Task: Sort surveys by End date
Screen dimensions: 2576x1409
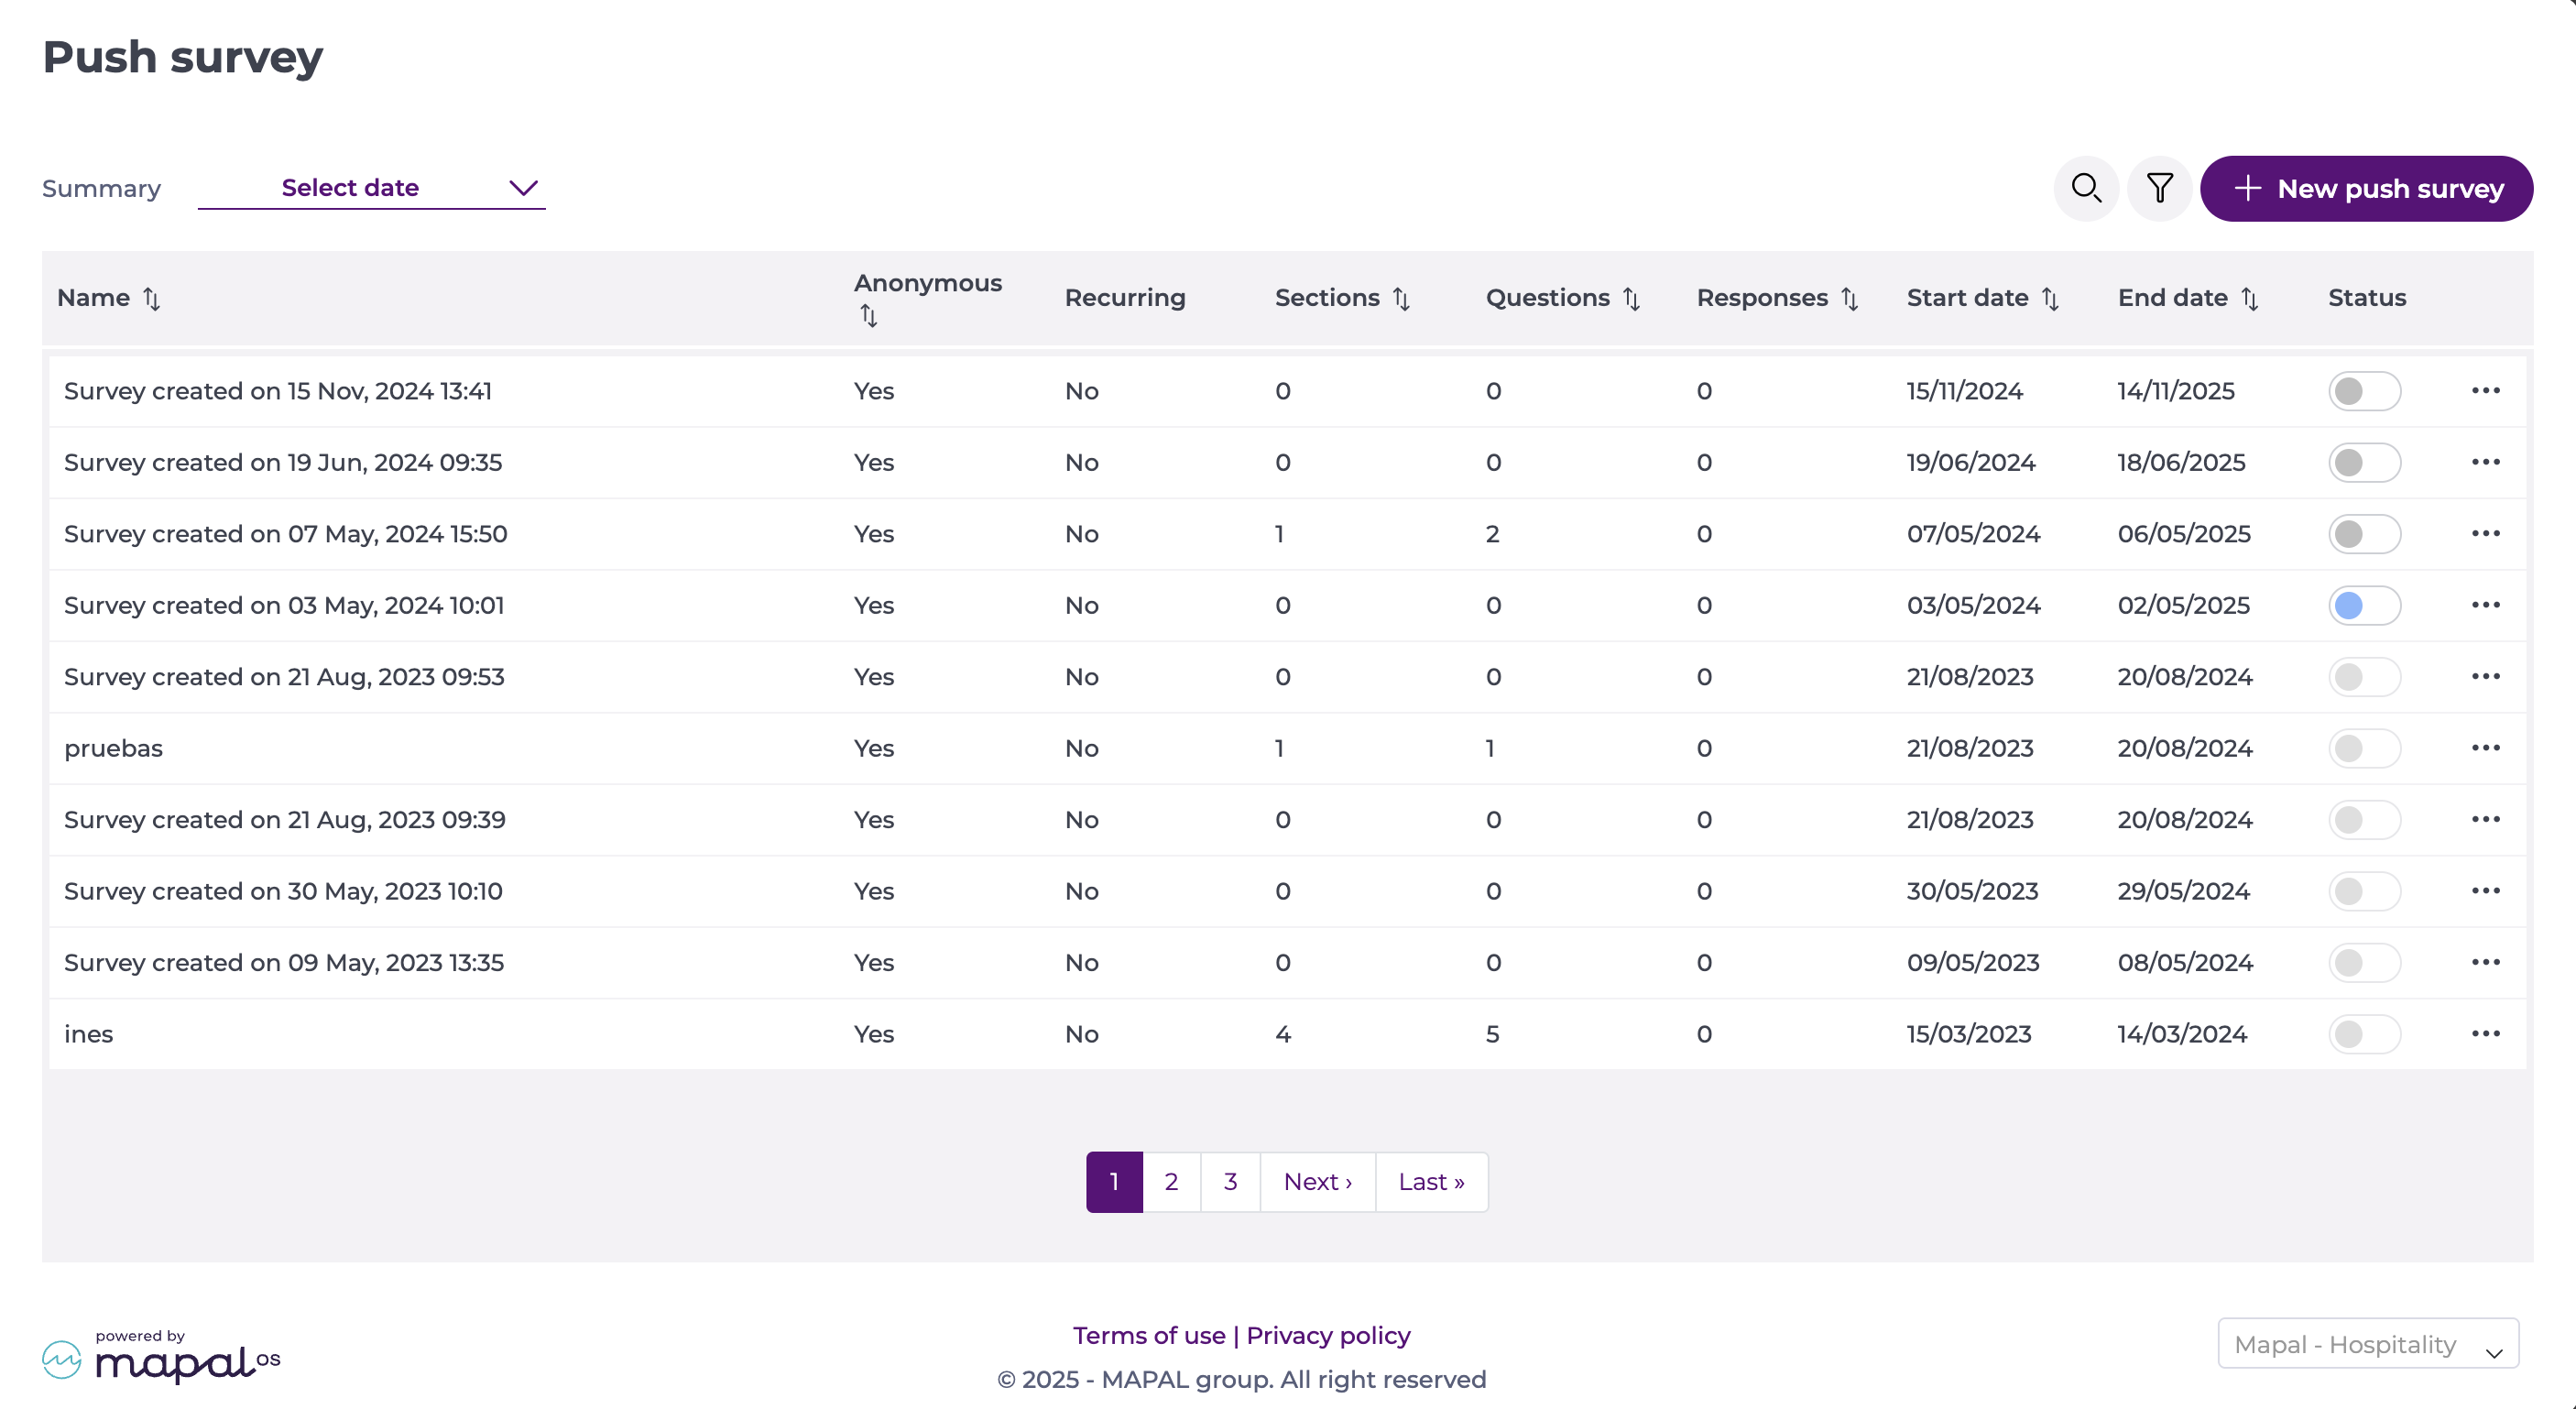Action: [x=2250, y=297]
